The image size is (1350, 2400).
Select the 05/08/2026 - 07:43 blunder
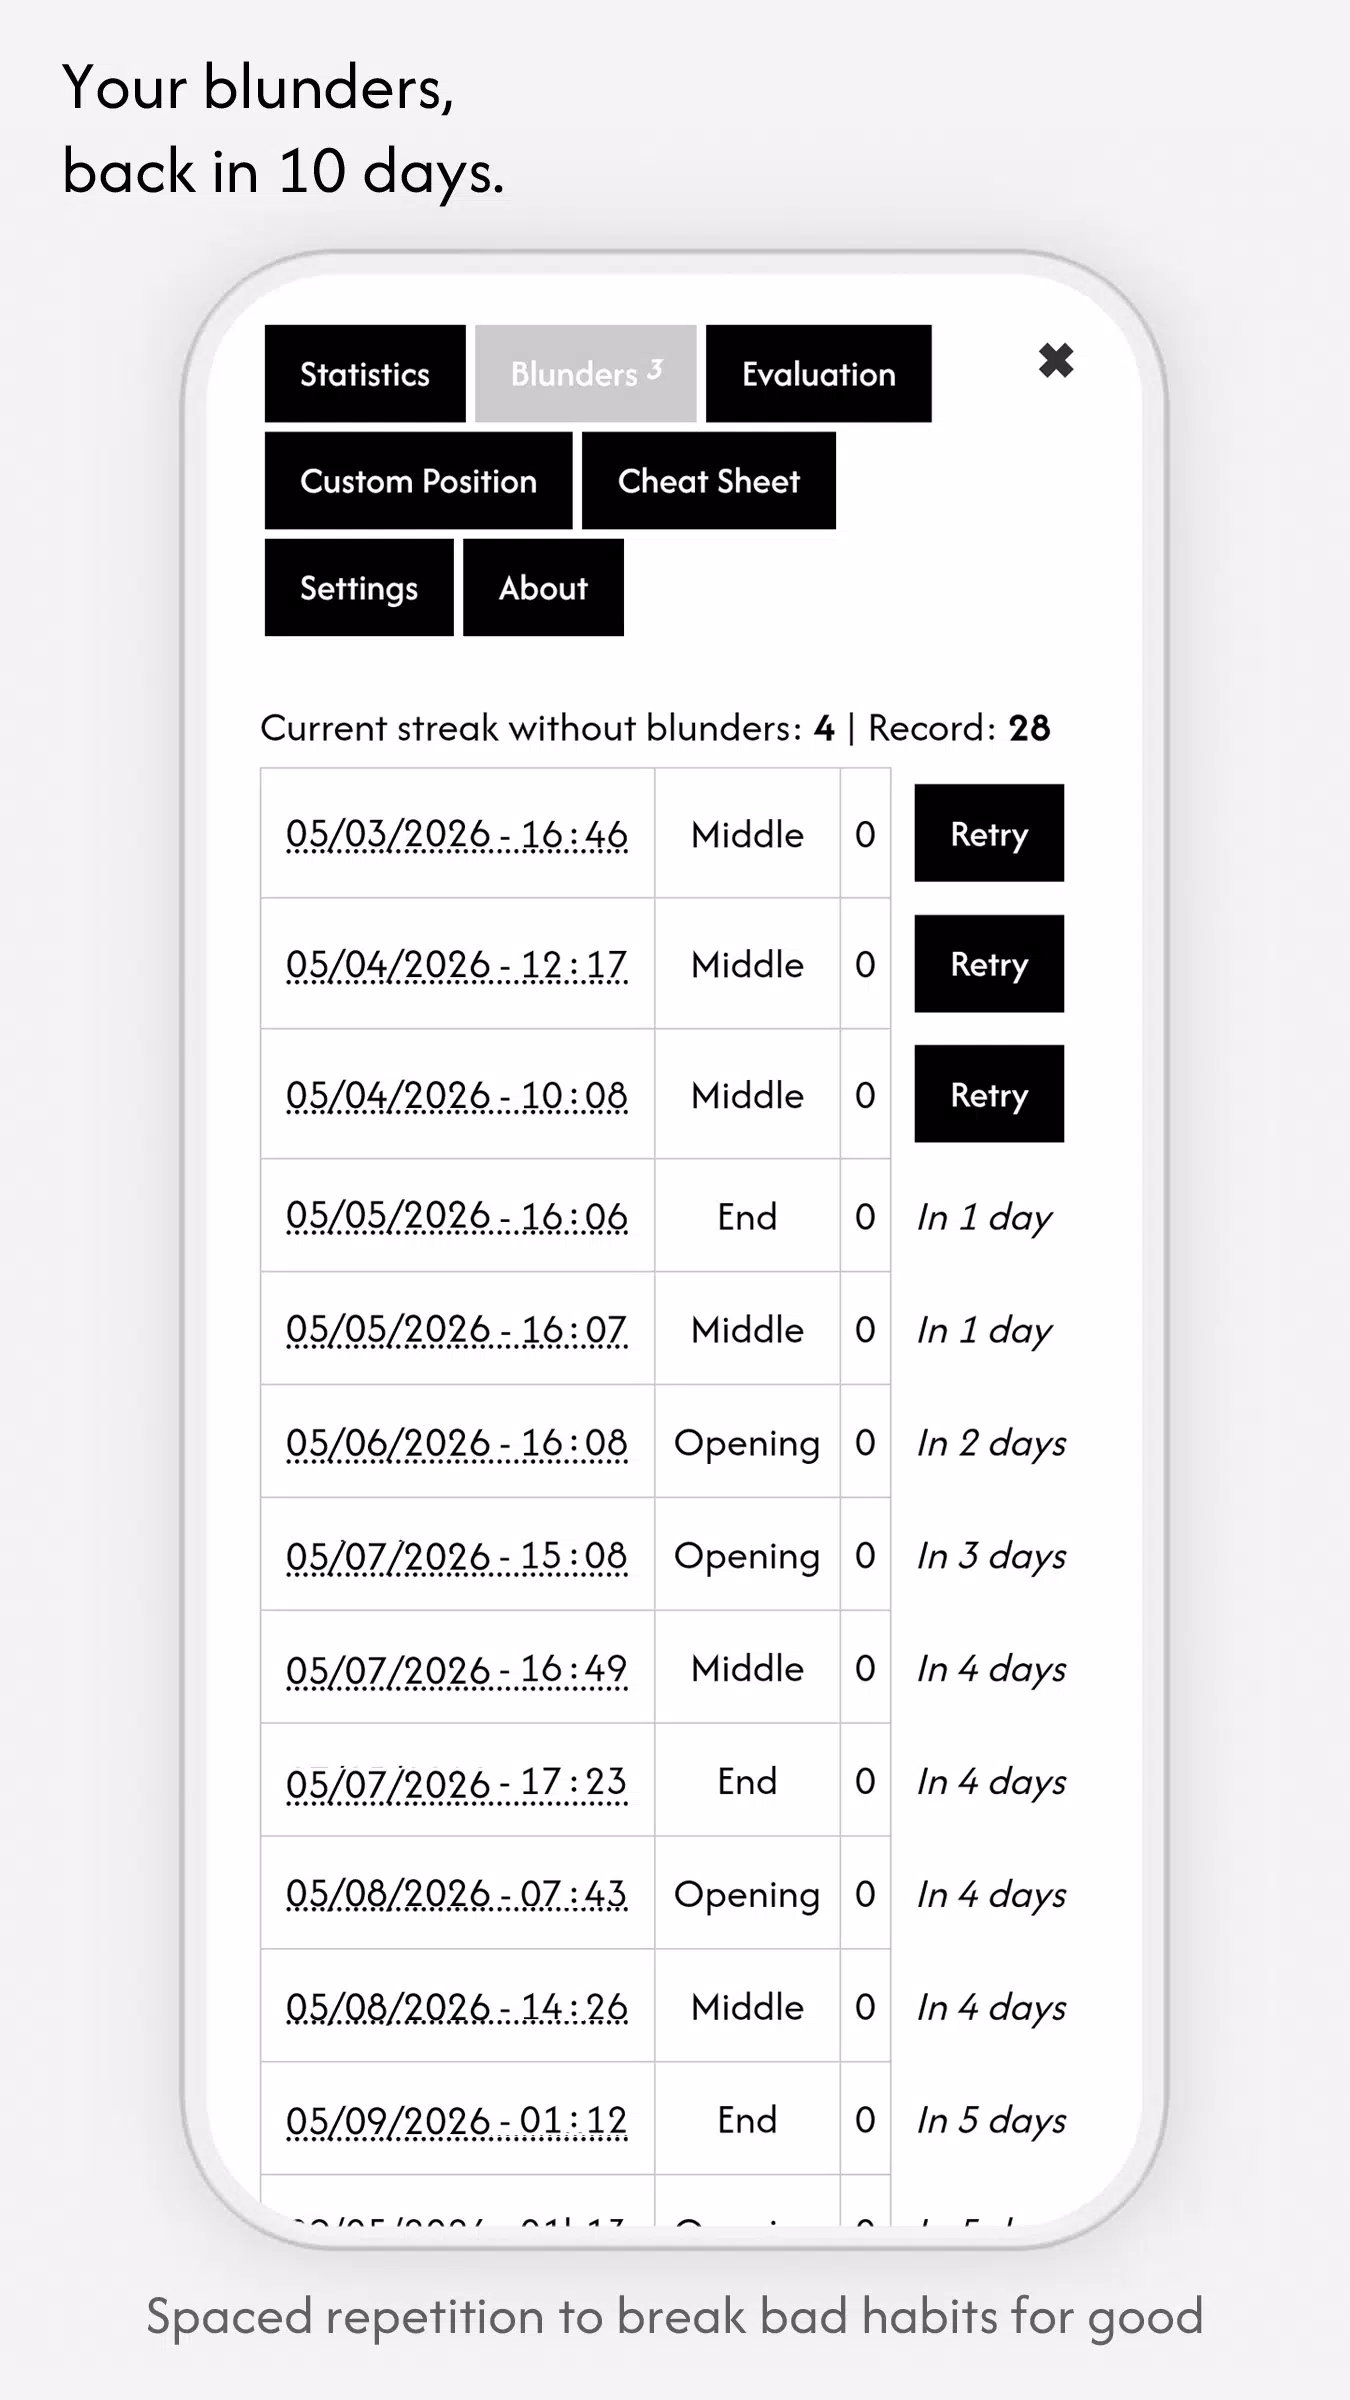(457, 1894)
